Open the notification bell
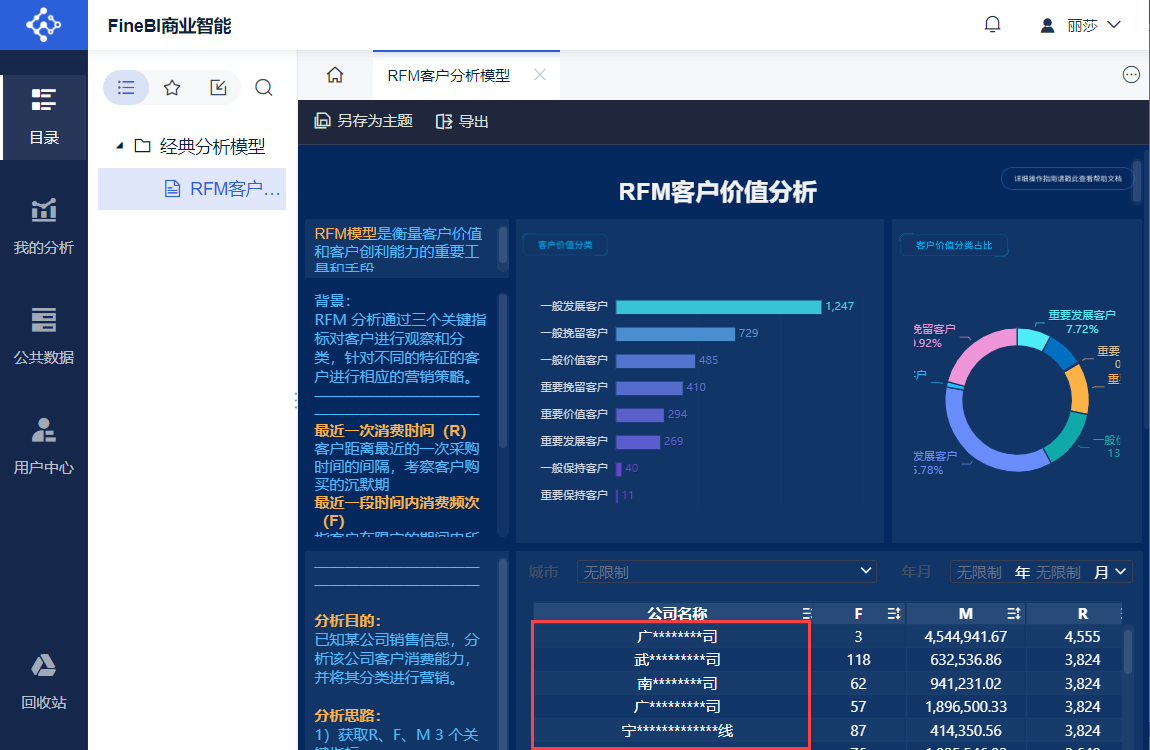1150x750 pixels. tap(992, 25)
